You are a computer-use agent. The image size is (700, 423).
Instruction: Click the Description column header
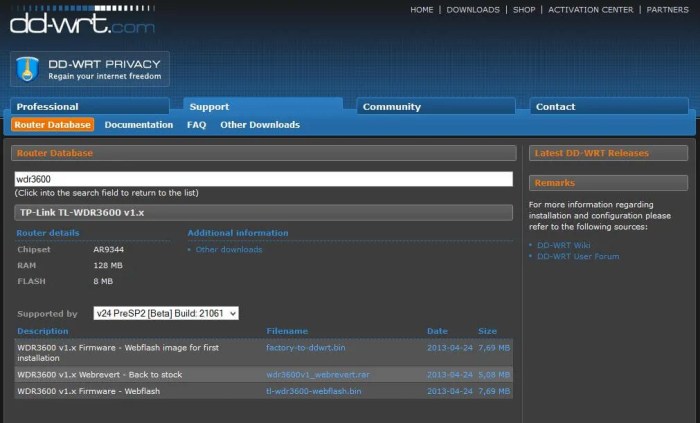(x=43, y=331)
